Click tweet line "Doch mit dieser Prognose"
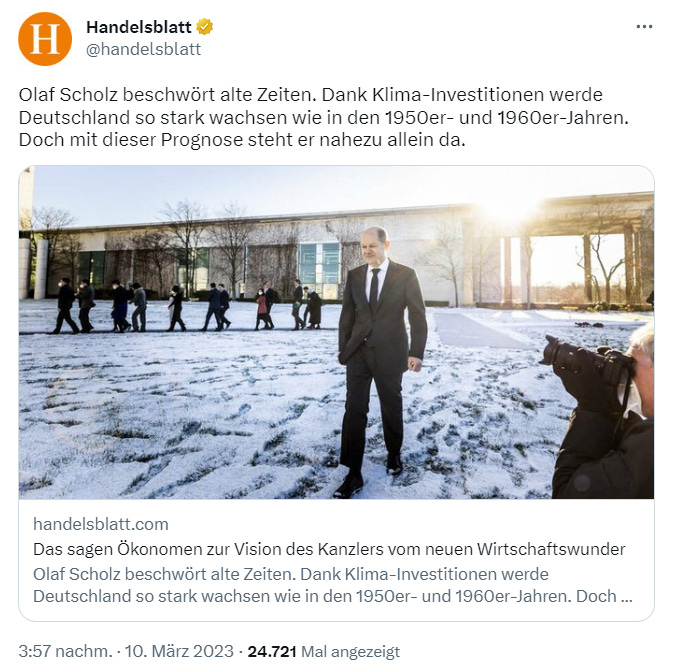673x667 pixels. point(242,140)
